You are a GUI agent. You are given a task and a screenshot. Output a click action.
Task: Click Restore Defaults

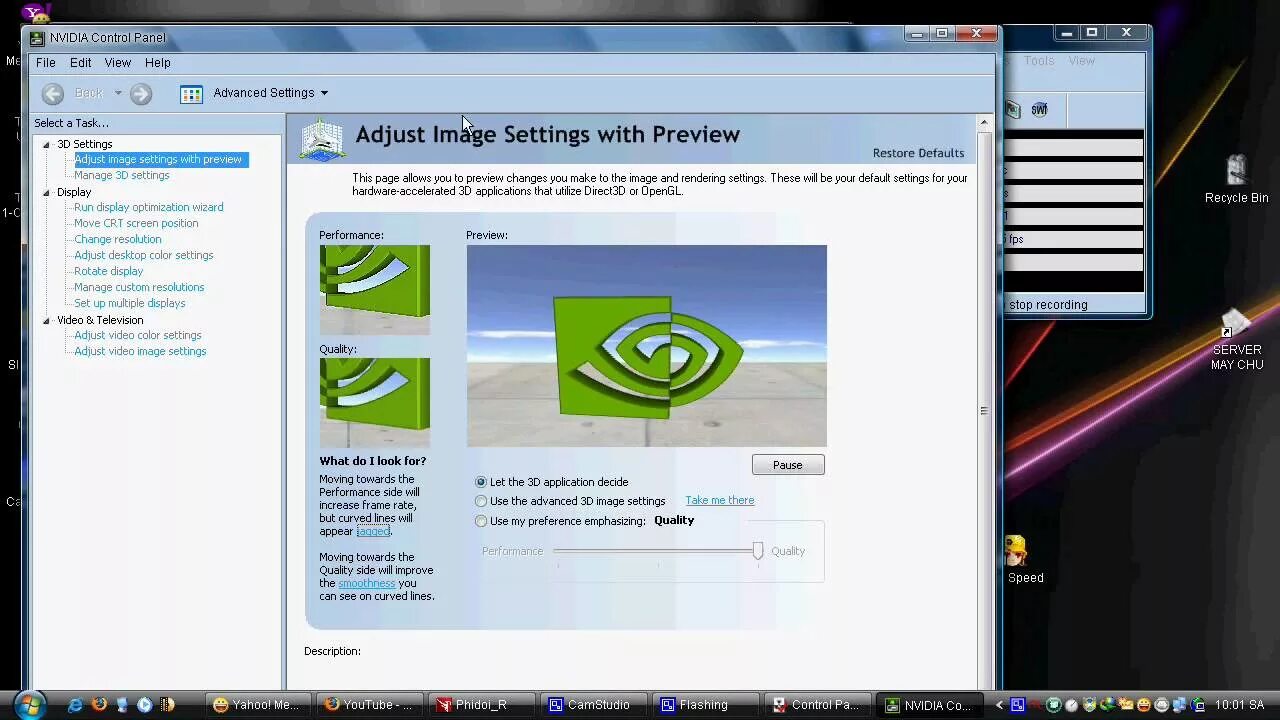(918, 153)
